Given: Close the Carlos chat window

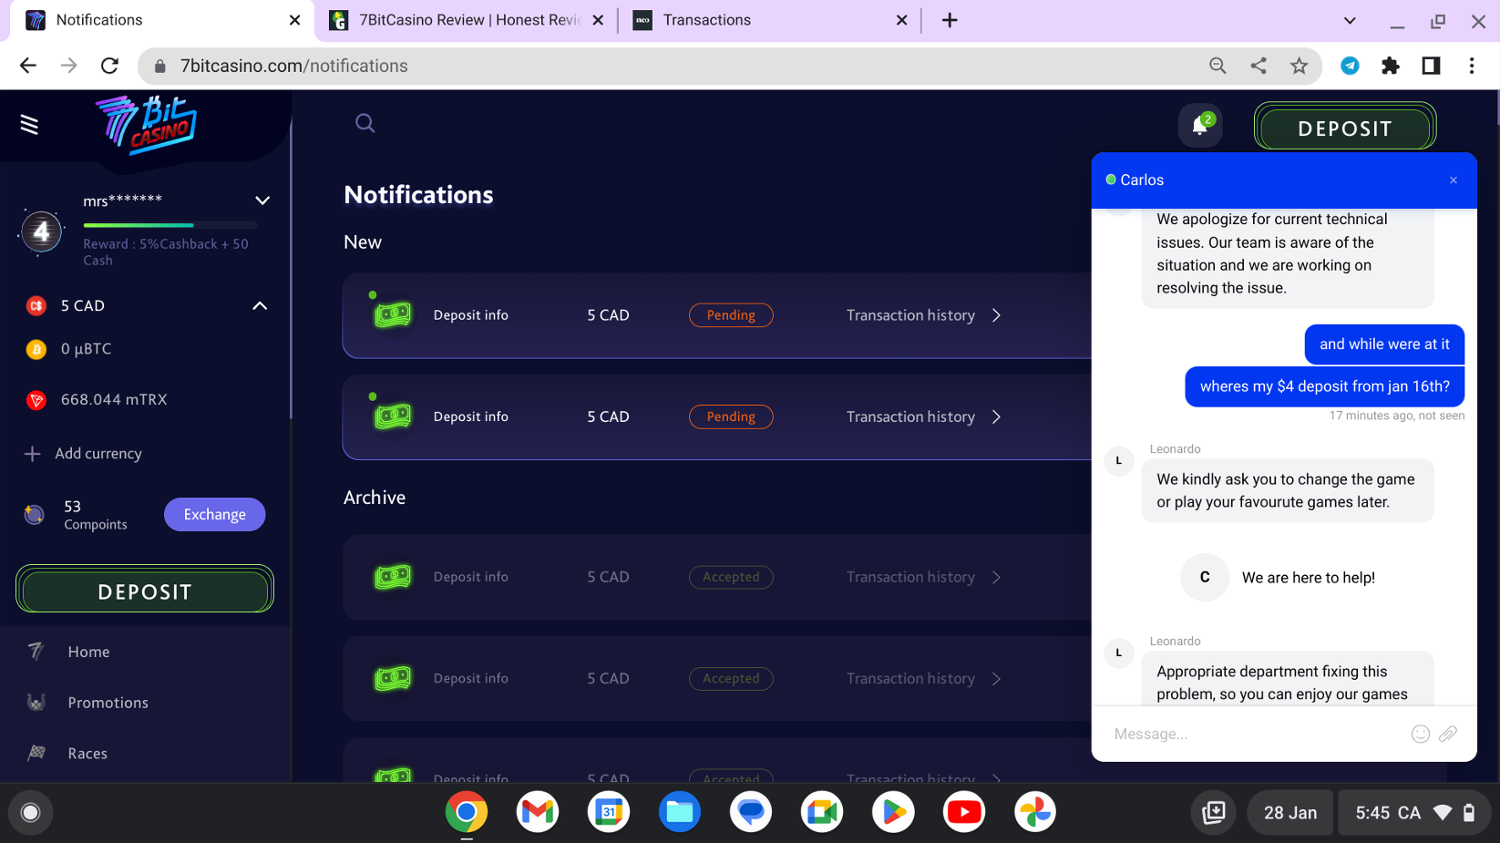Looking at the screenshot, I should coord(1453,181).
